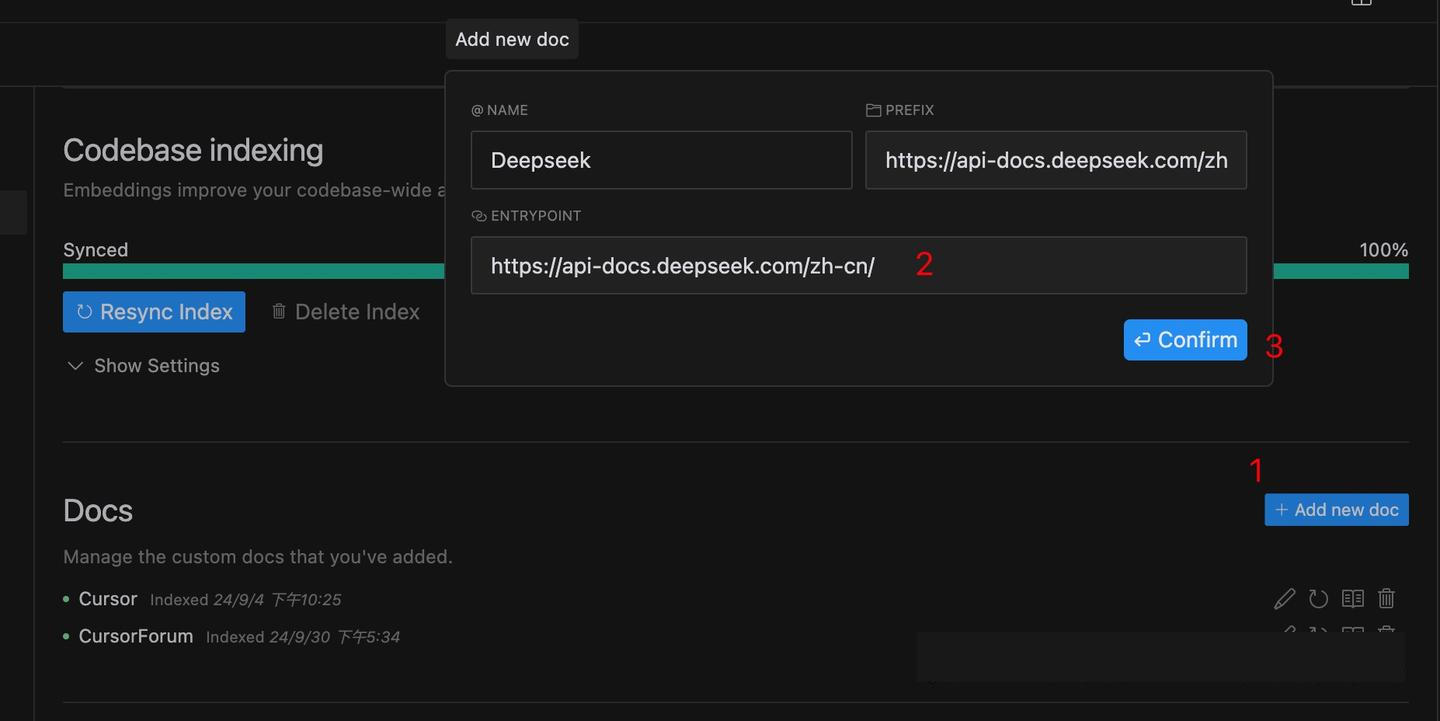Click inside the ENTRYPOINT URL field
This screenshot has height=721, width=1440.
[x=858, y=266]
